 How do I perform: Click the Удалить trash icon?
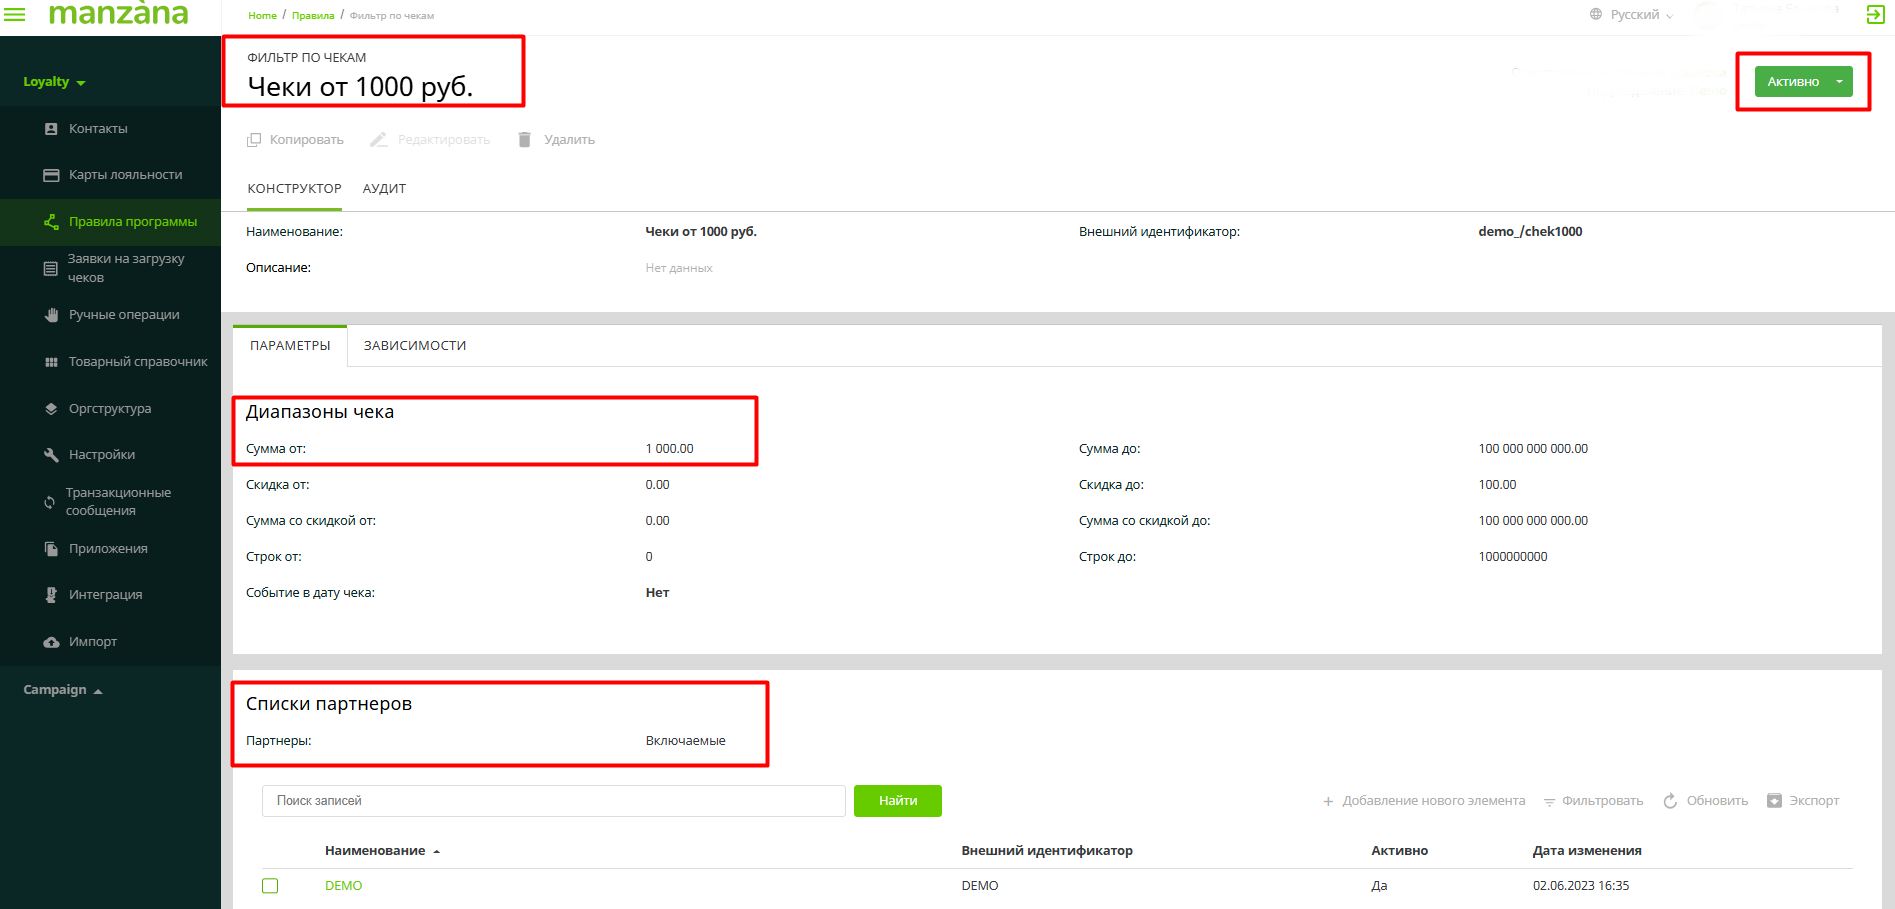pyautogui.click(x=524, y=140)
